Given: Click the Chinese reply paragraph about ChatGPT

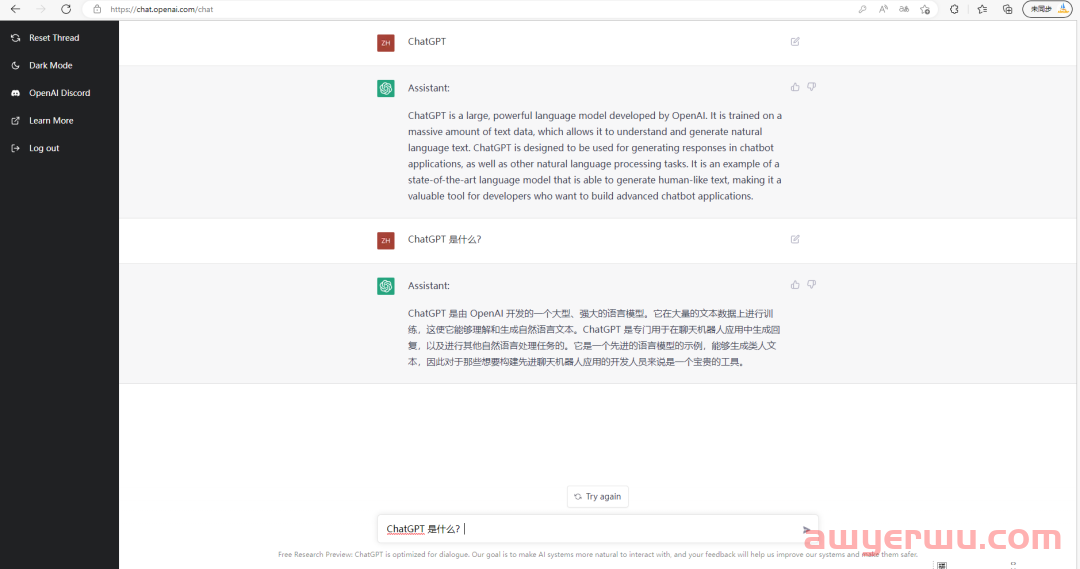Looking at the screenshot, I should click(x=594, y=338).
